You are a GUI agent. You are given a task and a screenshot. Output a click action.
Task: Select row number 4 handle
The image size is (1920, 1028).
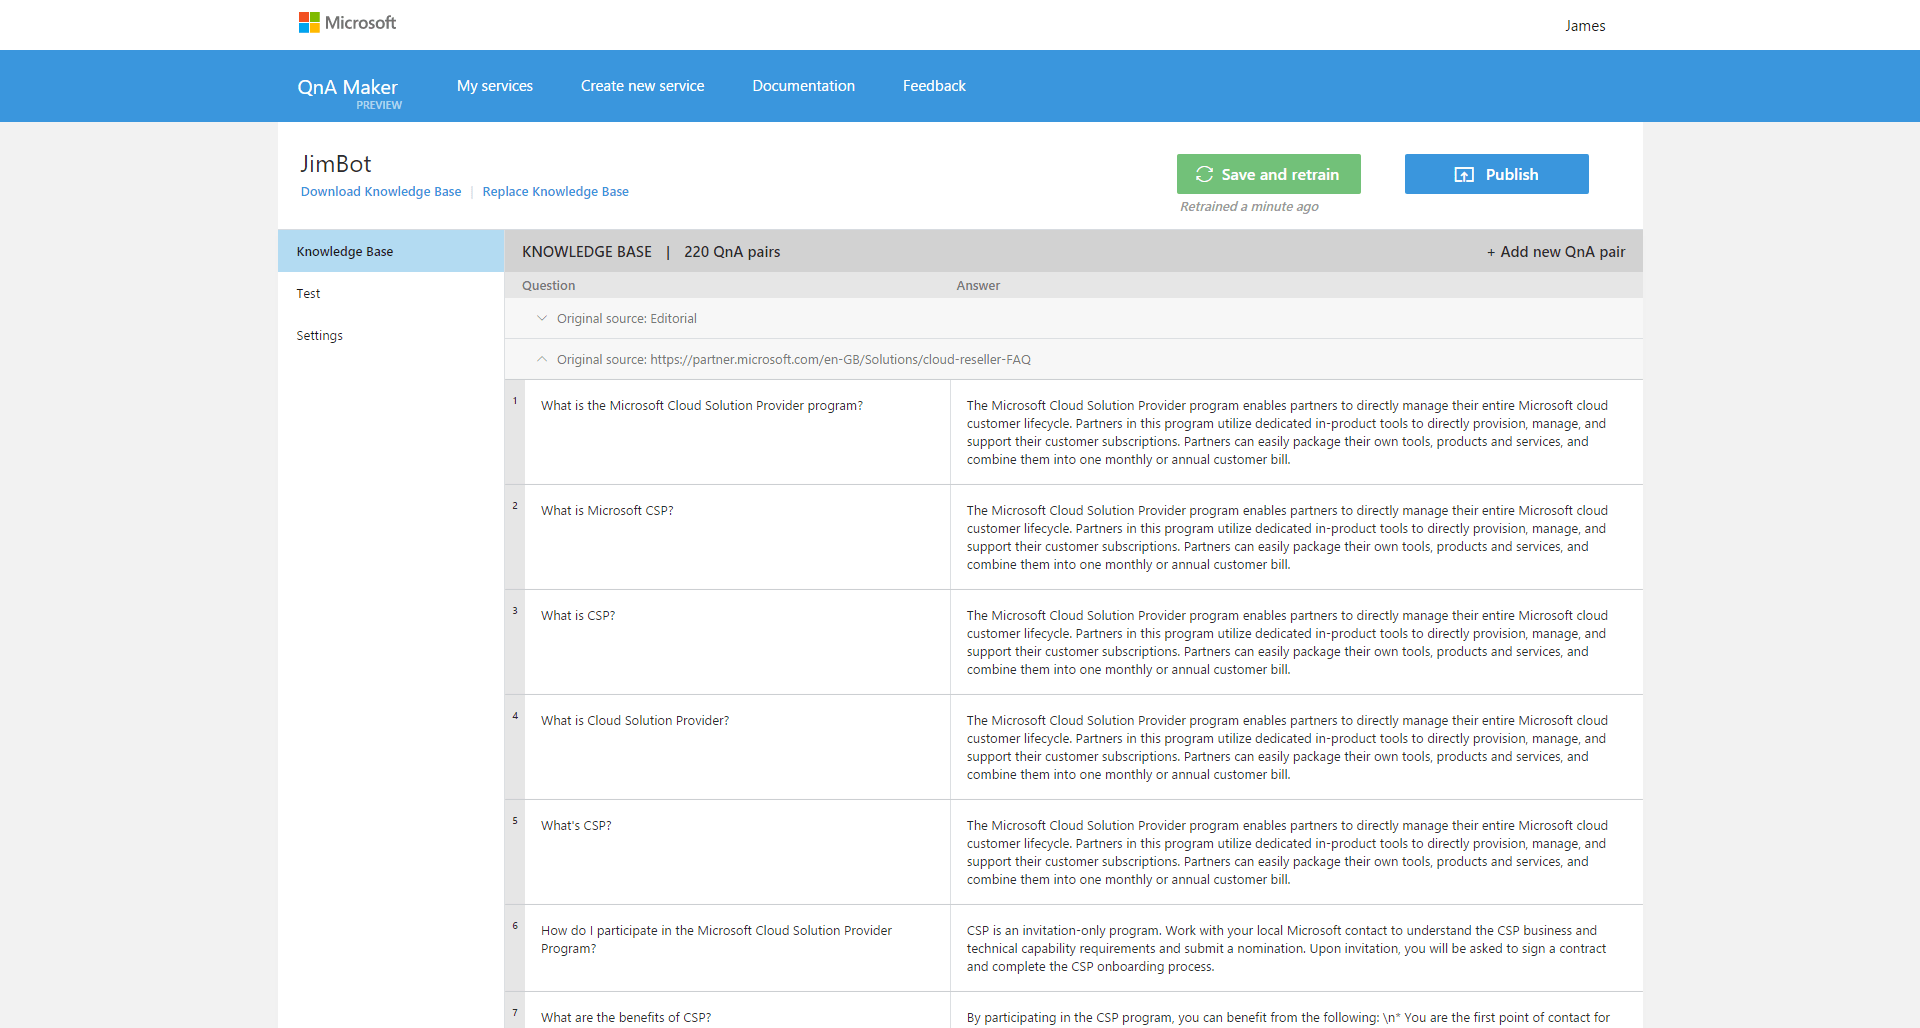point(515,747)
